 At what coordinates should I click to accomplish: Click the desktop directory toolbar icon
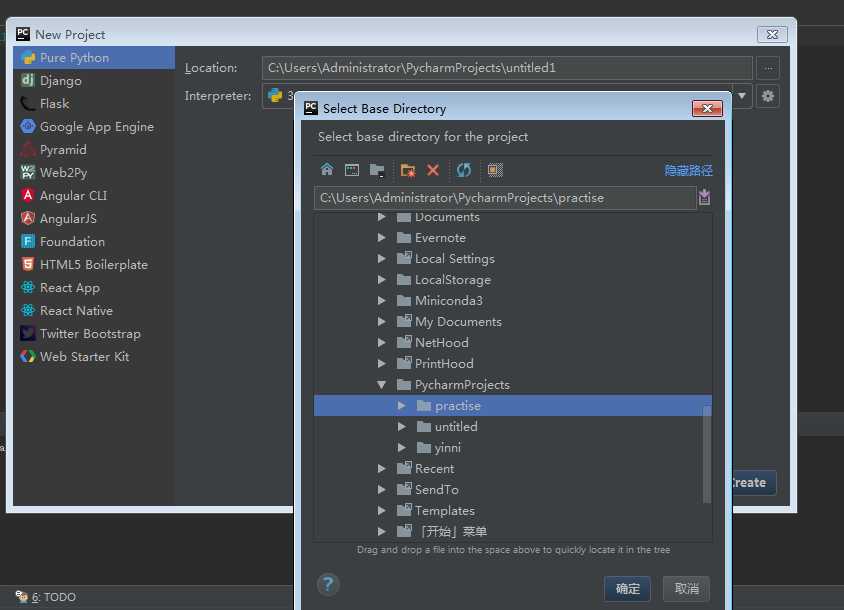(352, 170)
